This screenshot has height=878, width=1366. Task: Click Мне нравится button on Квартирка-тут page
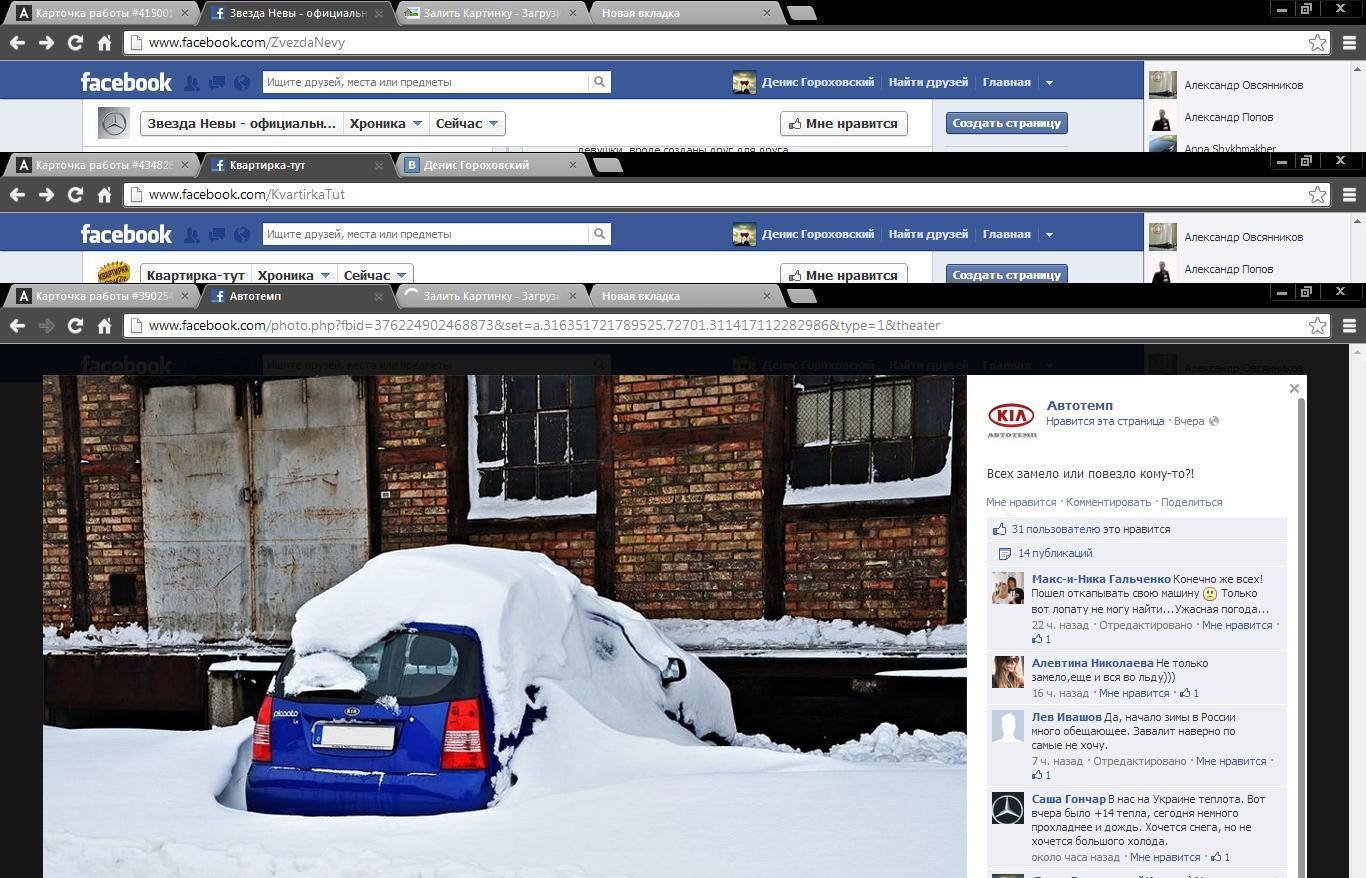843,274
